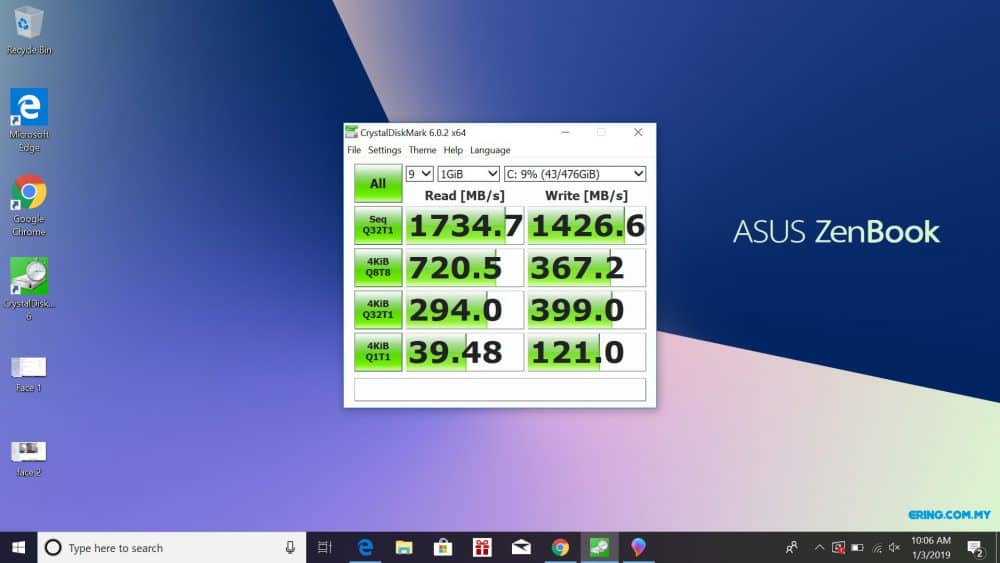
Task: Select the CrystalDiskMark 6 desktop shortcut
Action: pos(29,289)
